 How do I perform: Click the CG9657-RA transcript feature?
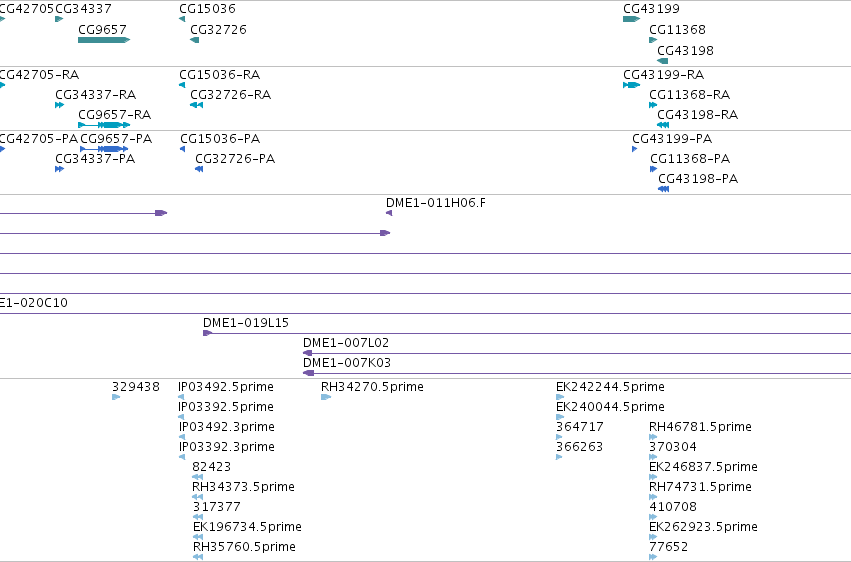(x=104, y=125)
